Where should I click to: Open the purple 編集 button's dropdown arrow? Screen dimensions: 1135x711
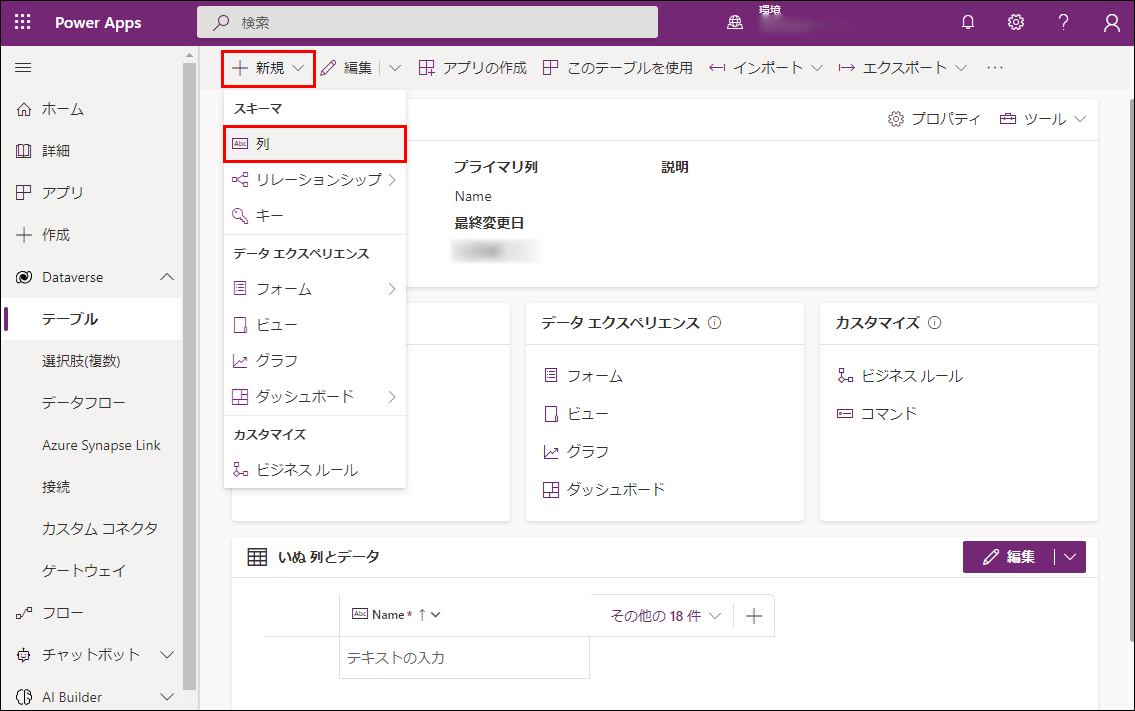tap(1071, 557)
